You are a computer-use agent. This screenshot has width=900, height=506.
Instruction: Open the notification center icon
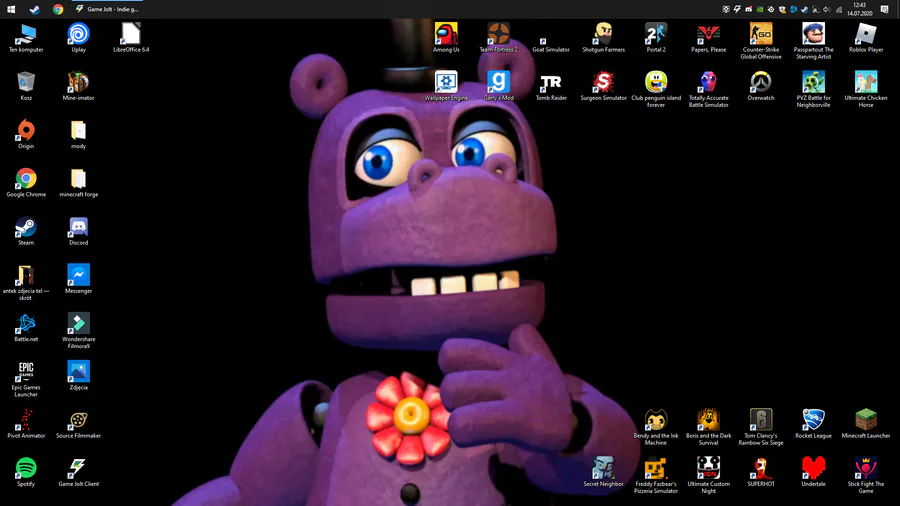point(885,9)
